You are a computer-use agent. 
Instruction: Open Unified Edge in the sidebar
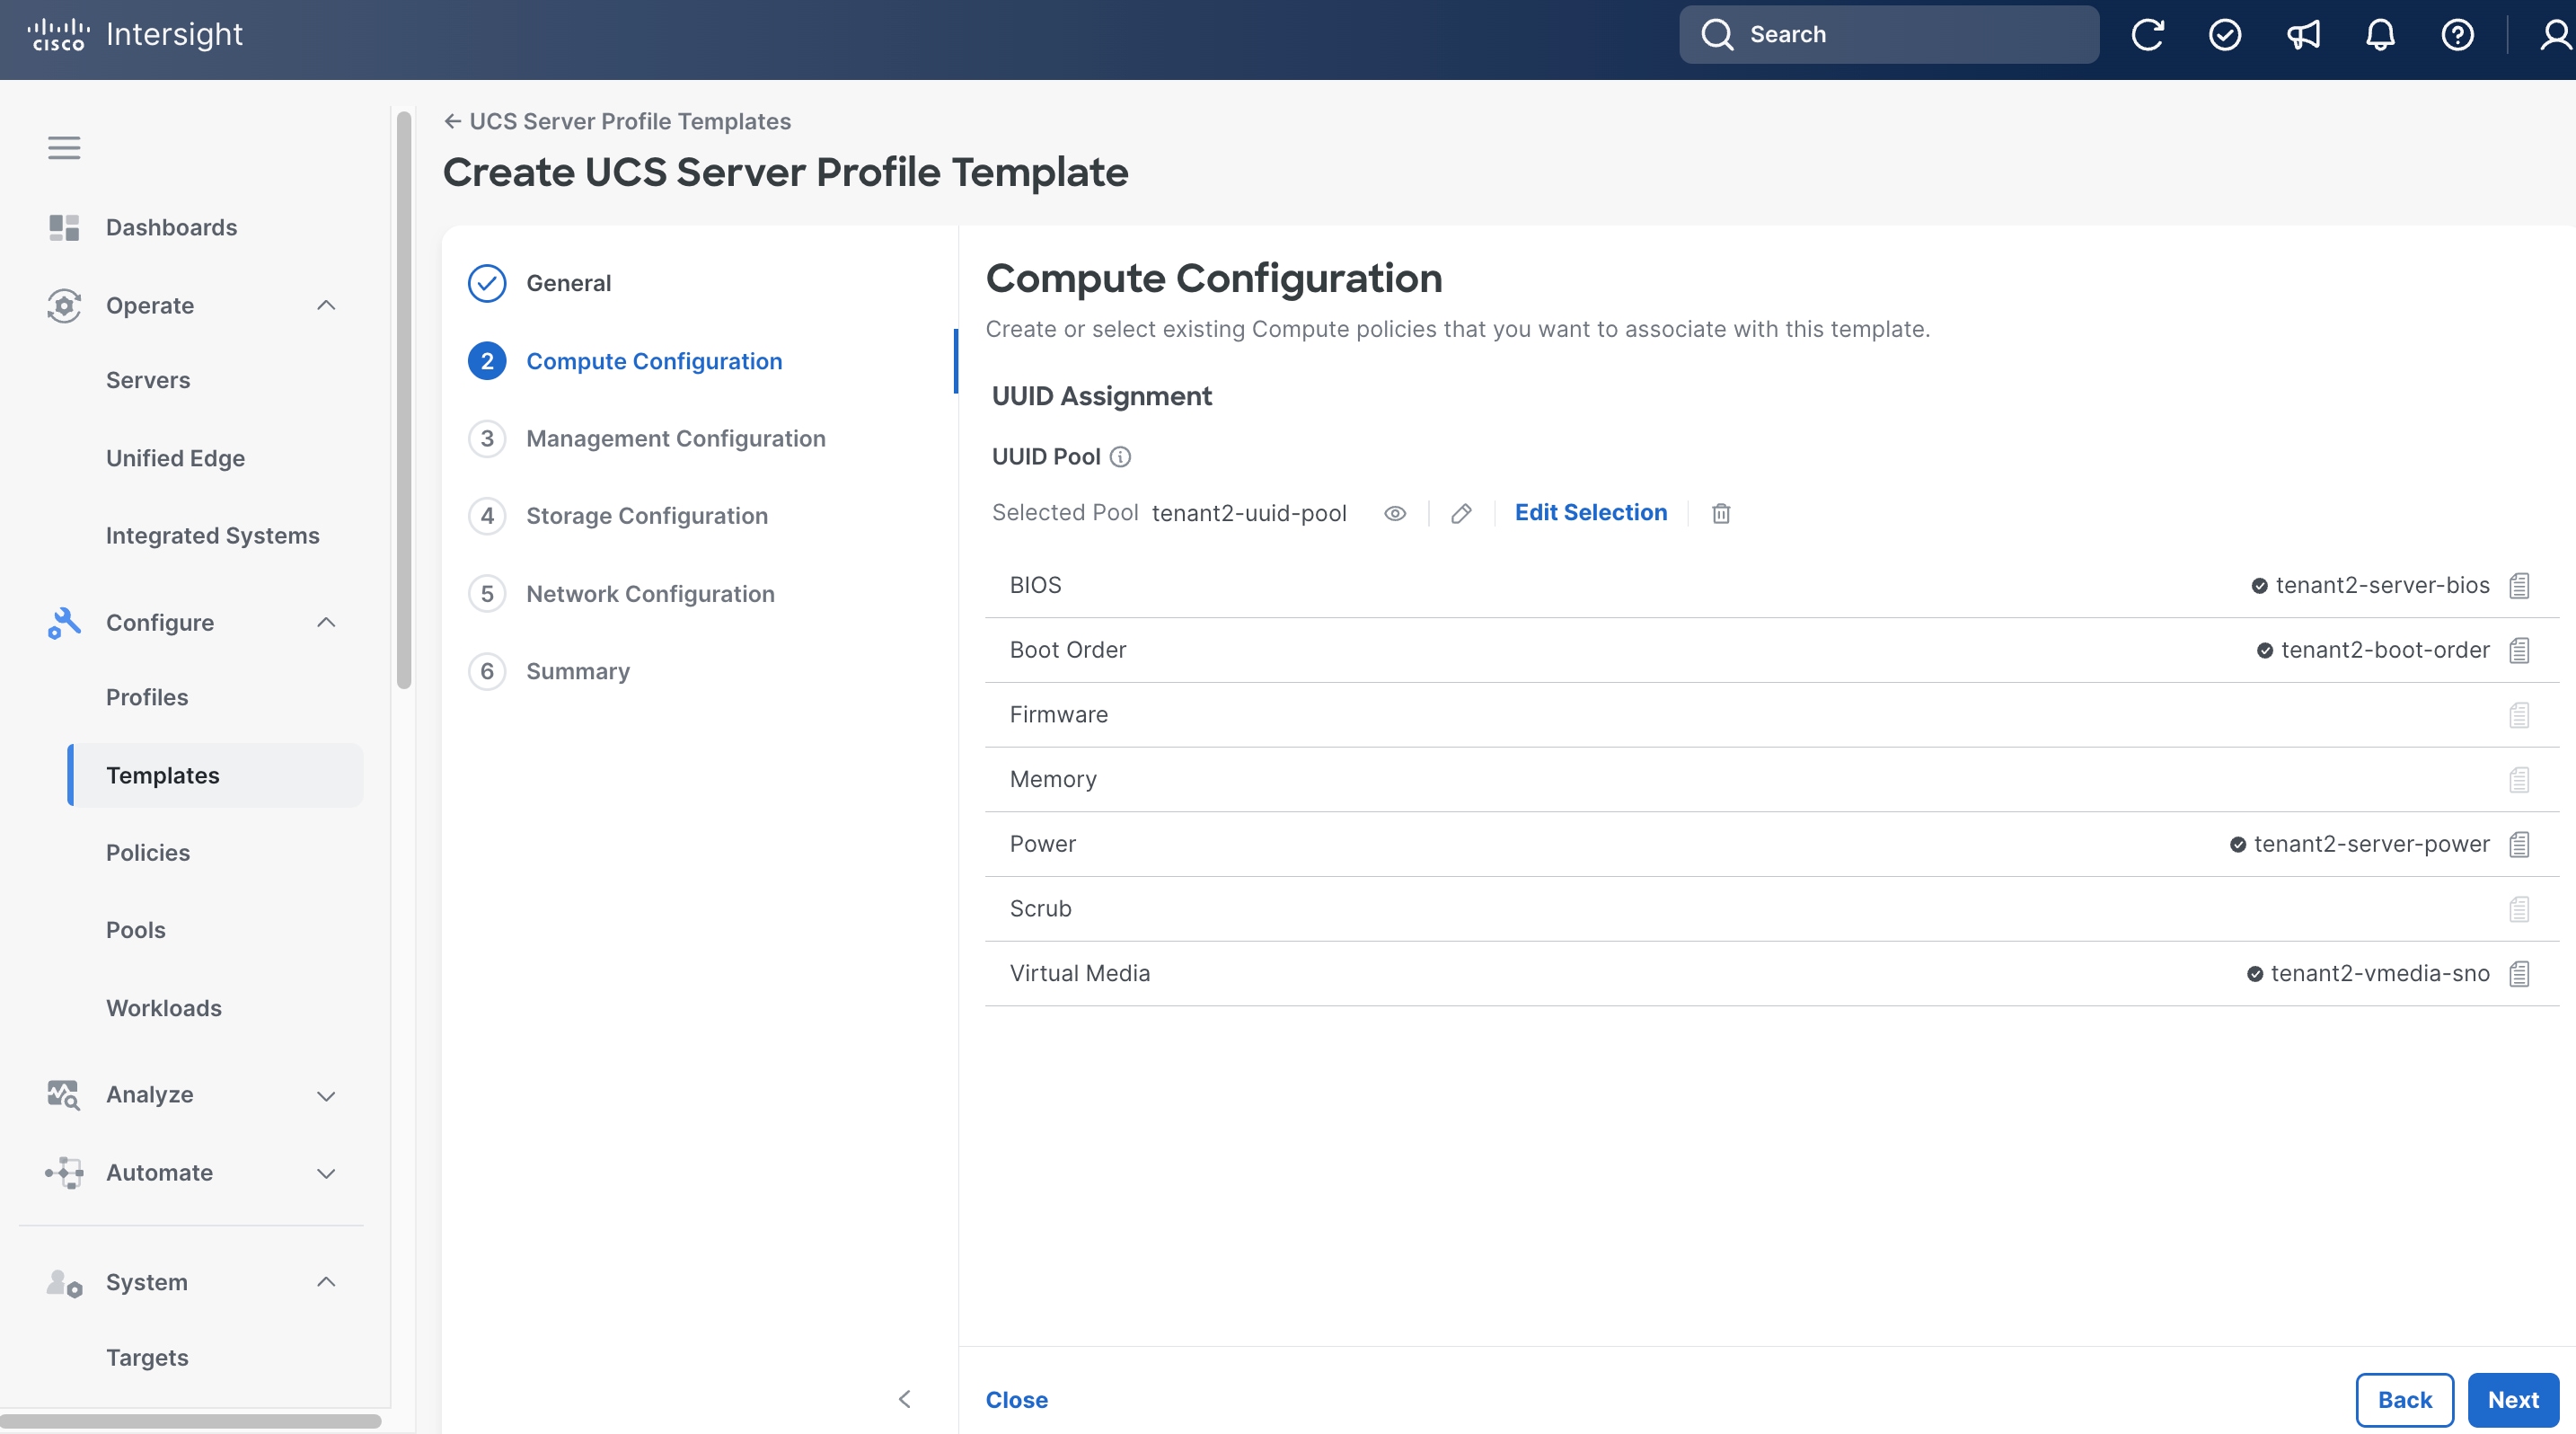pos(175,458)
